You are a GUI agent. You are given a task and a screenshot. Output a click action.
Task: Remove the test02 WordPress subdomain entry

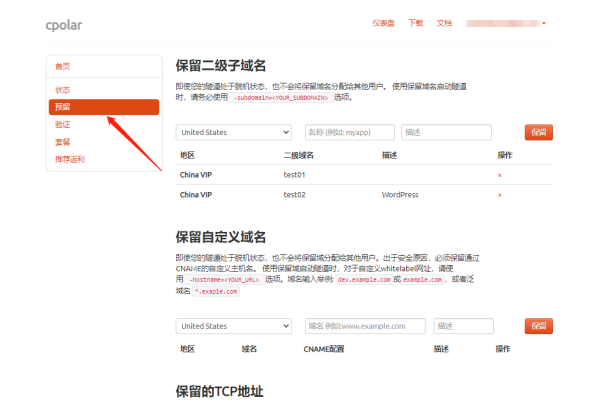coord(500,195)
